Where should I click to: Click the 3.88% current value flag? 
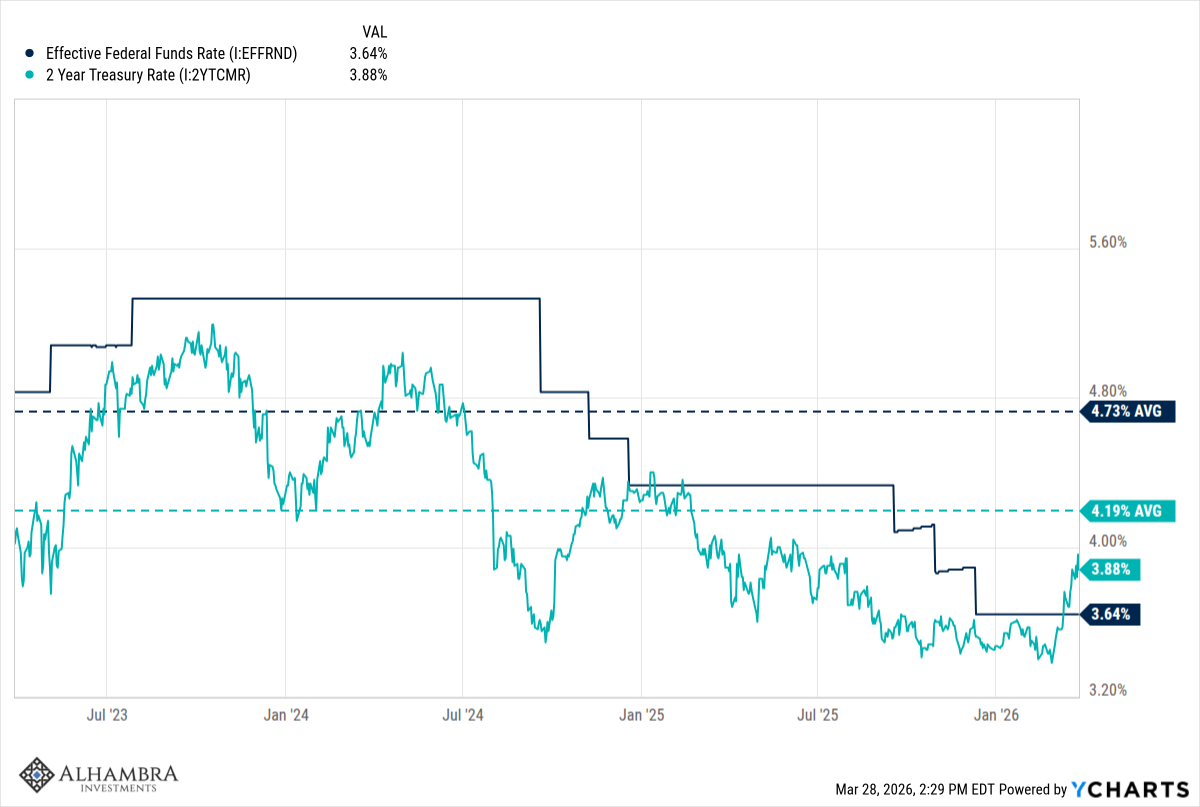[x=1112, y=570]
